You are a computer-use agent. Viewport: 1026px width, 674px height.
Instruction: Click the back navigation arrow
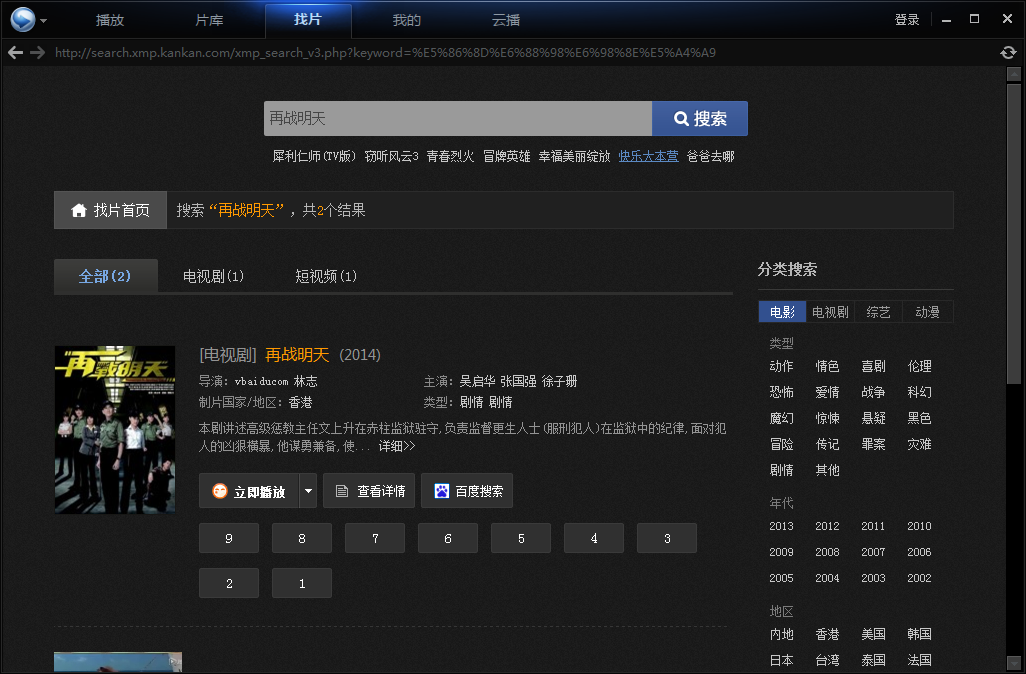[x=14, y=52]
